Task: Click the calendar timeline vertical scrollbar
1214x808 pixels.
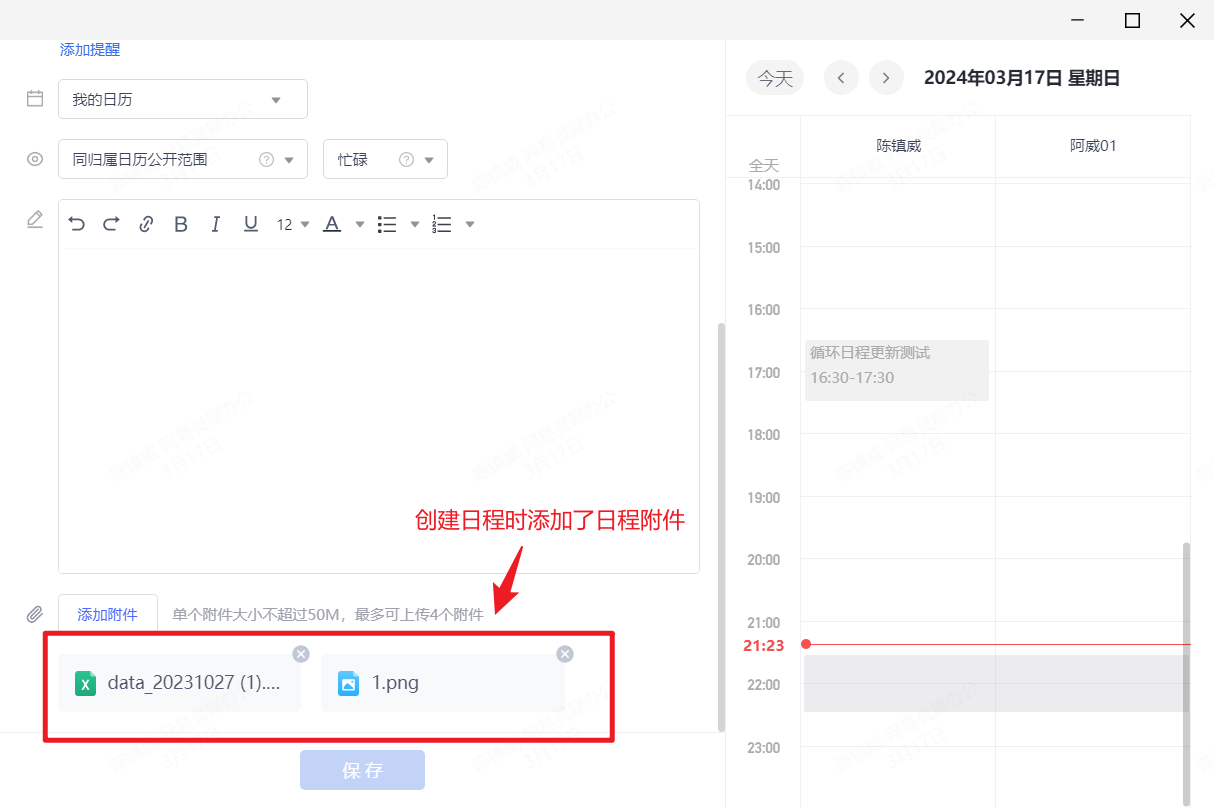Action: 1187,672
